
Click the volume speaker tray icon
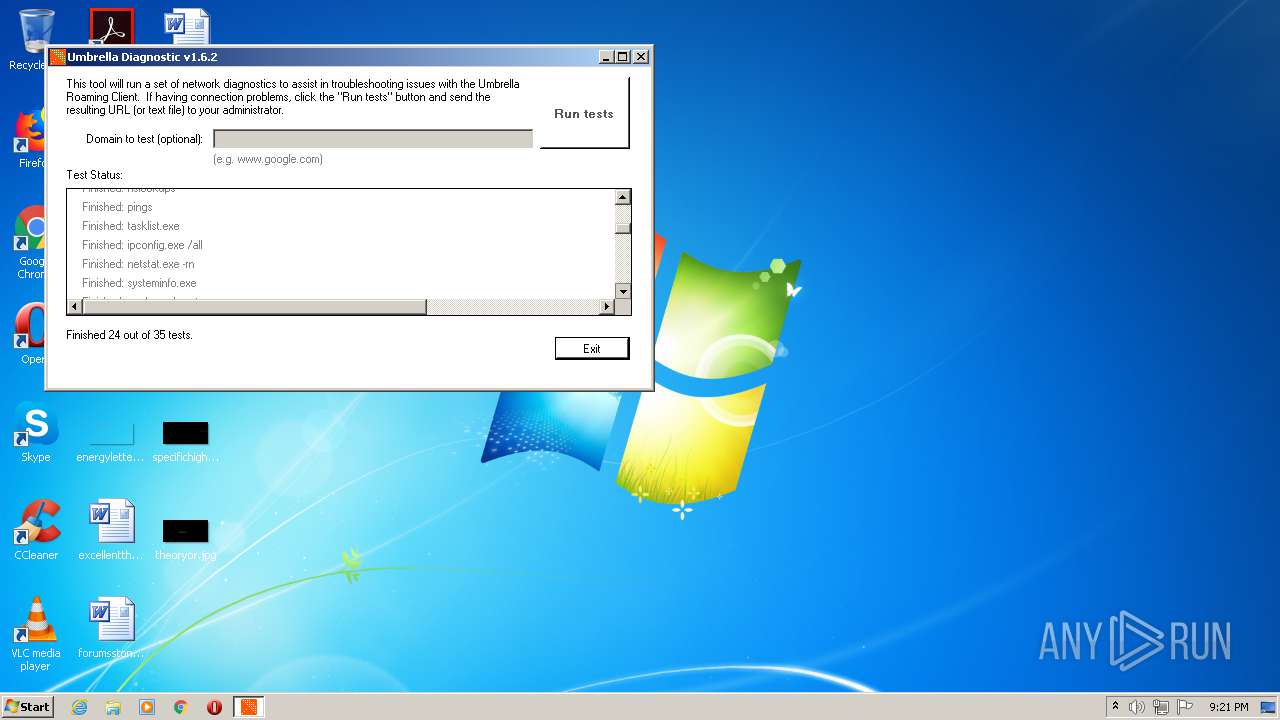pyautogui.click(x=1137, y=707)
